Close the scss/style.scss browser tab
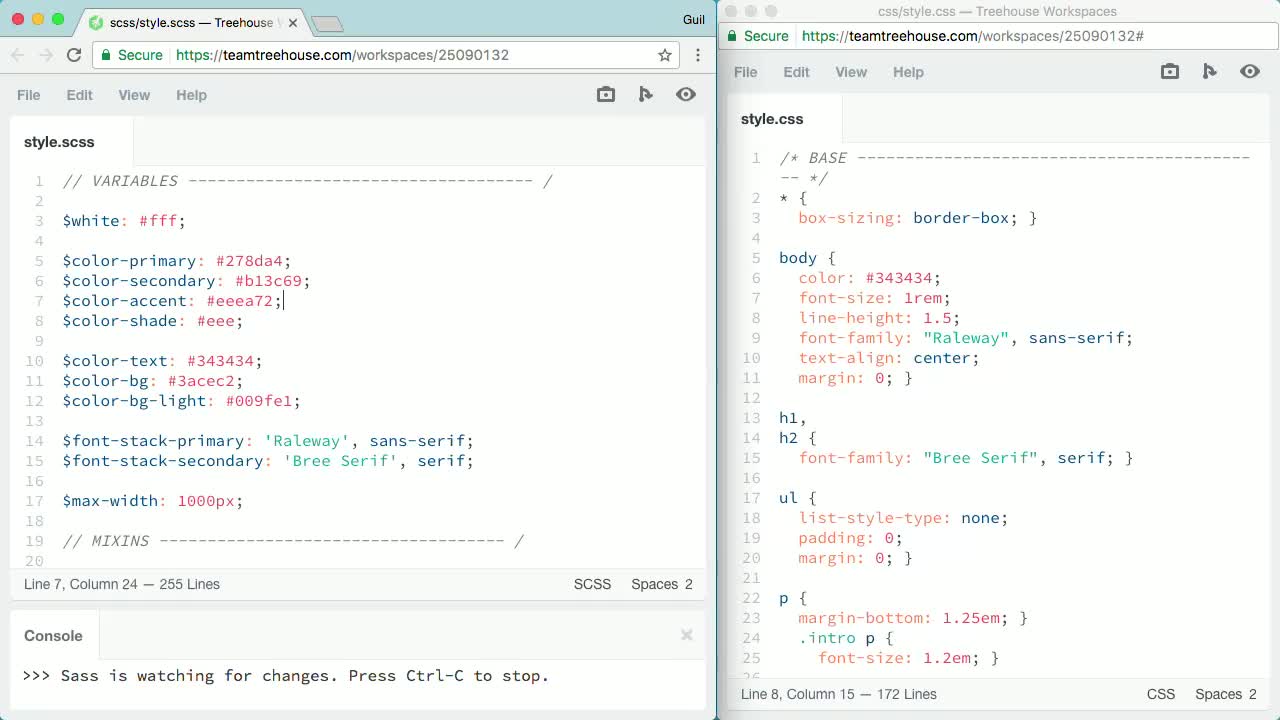 pos(291,22)
